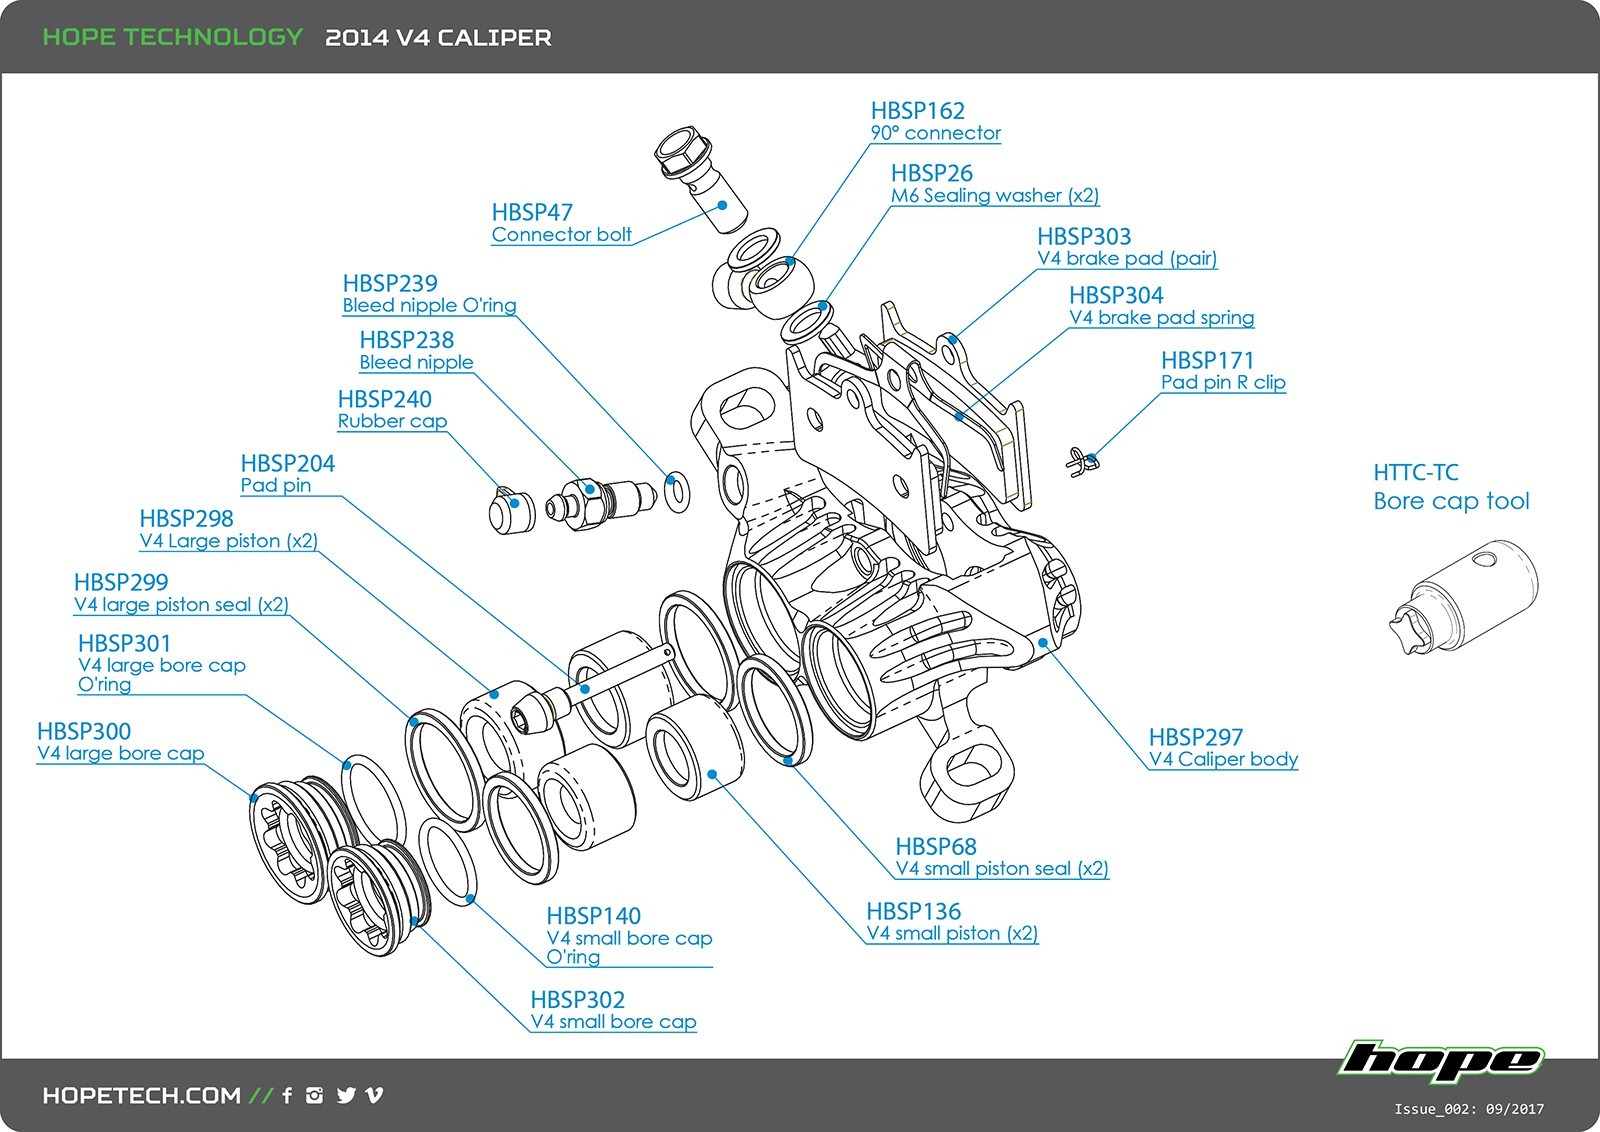Click the Twitter bird icon
1600x1132 pixels.
tap(346, 1095)
